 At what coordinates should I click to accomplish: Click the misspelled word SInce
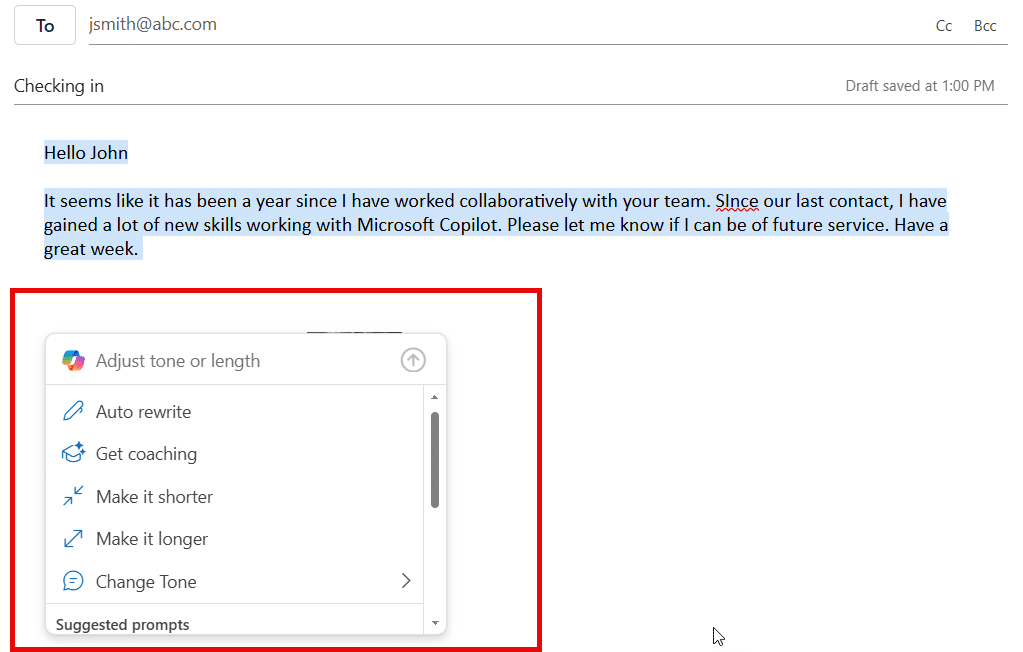pos(737,201)
